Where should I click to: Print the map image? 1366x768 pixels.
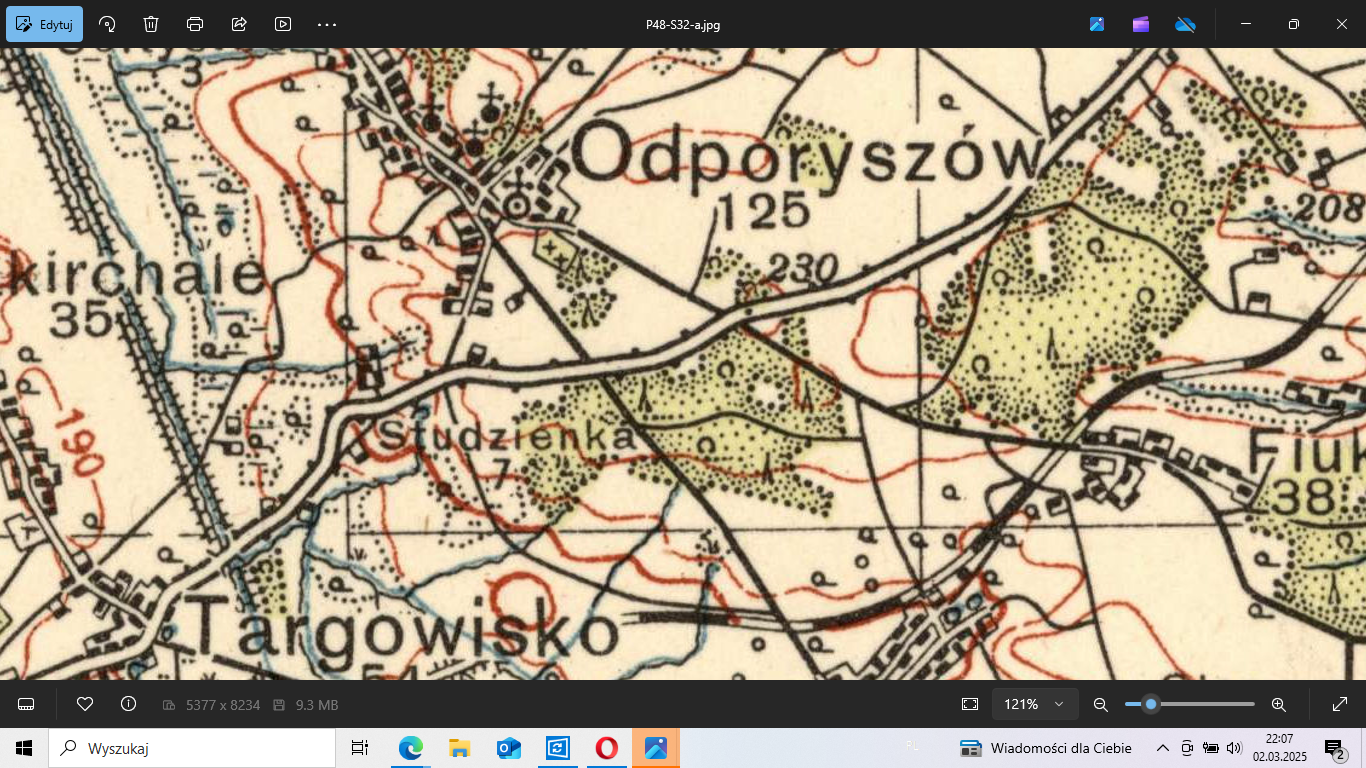195,24
